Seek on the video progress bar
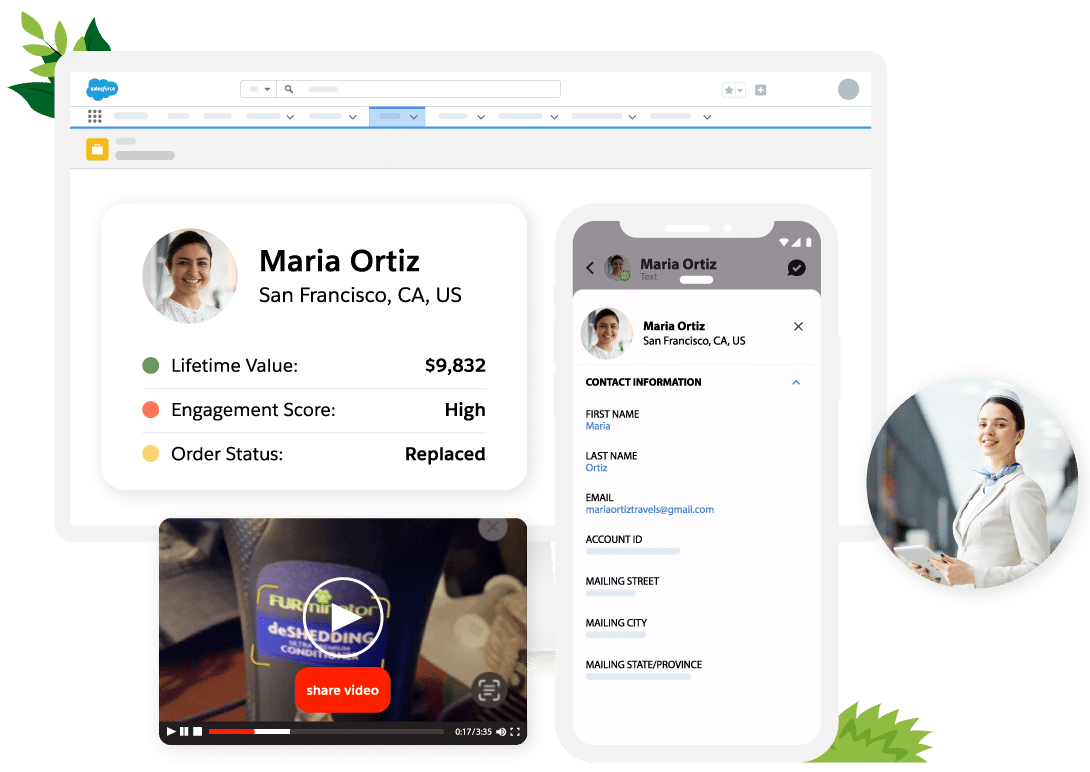The height and width of the screenshot is (772, 1090). click(326, 732)
